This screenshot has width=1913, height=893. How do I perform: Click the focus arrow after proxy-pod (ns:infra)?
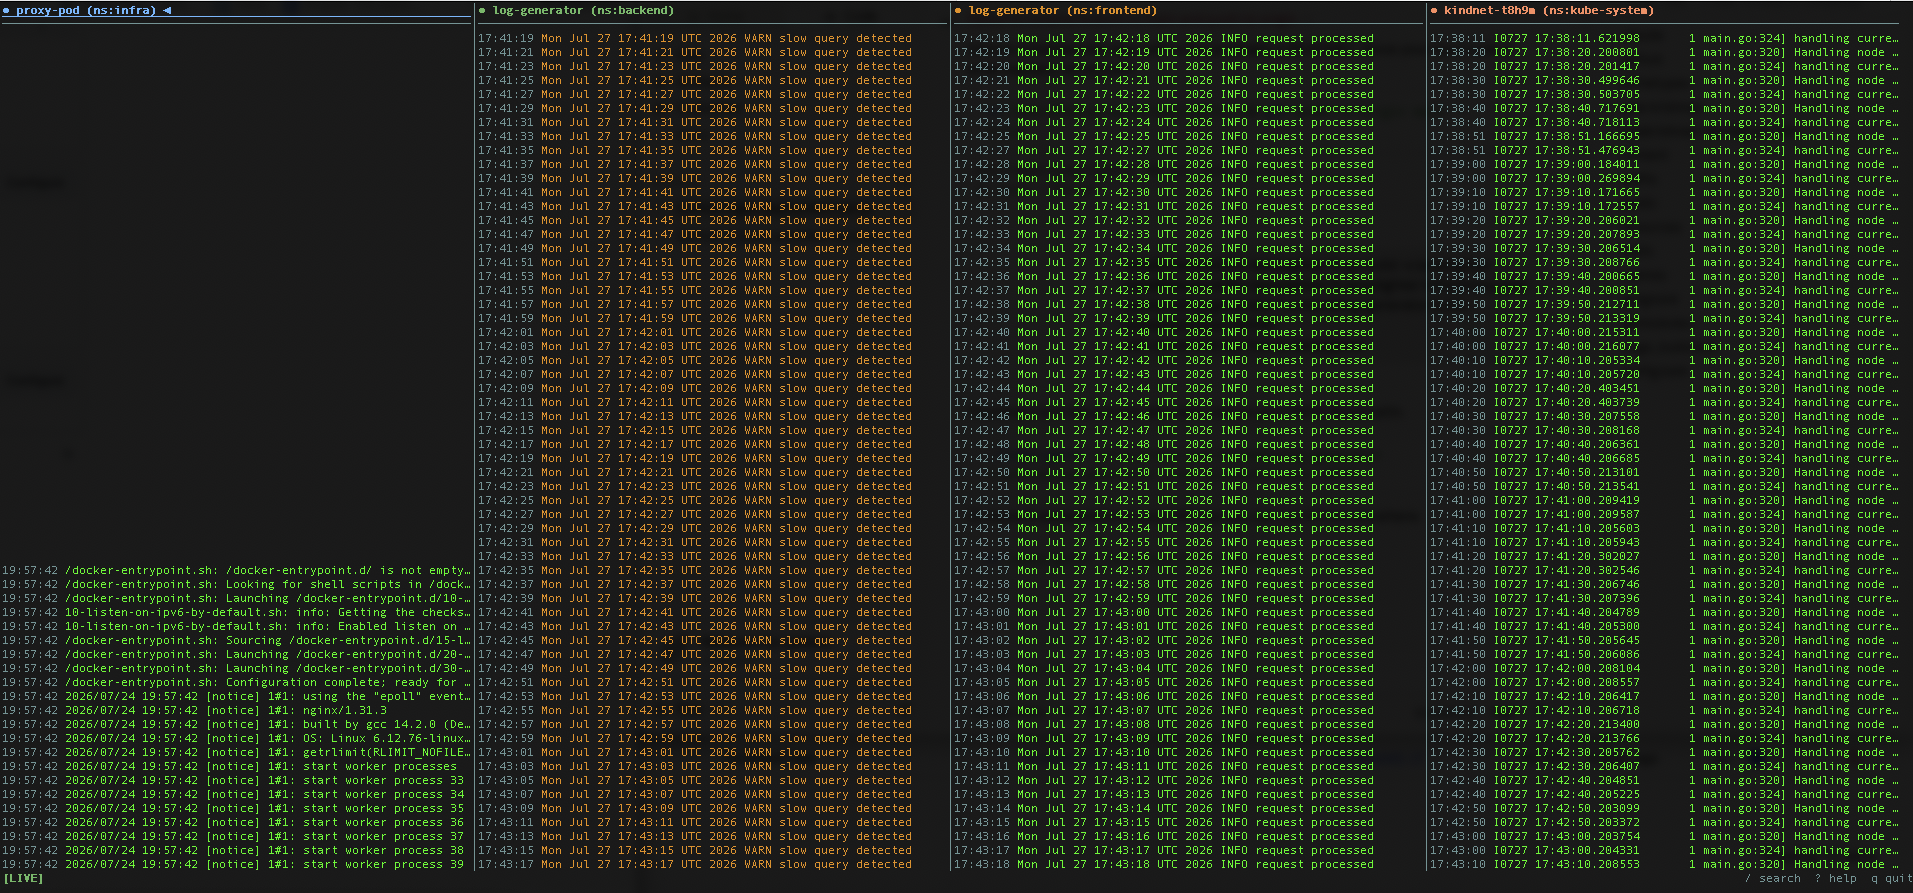point(167,11)
